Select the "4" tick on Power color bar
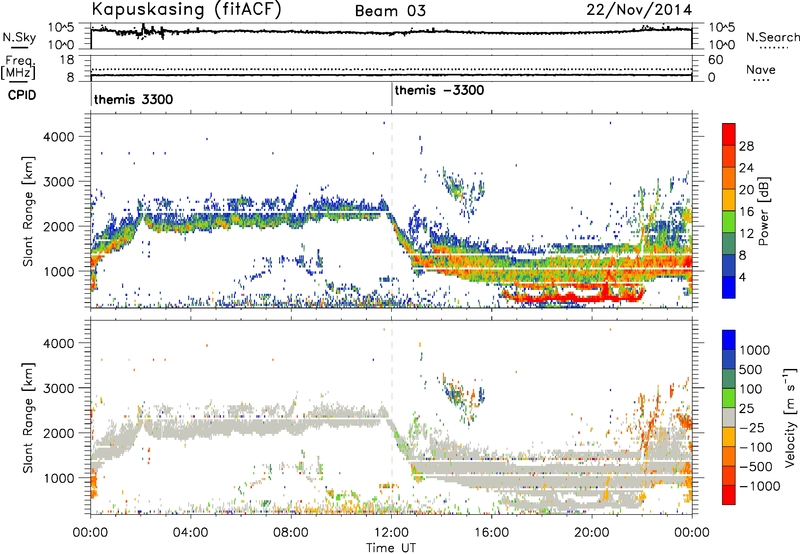The image size is (800, 554). tap(743, 277)
